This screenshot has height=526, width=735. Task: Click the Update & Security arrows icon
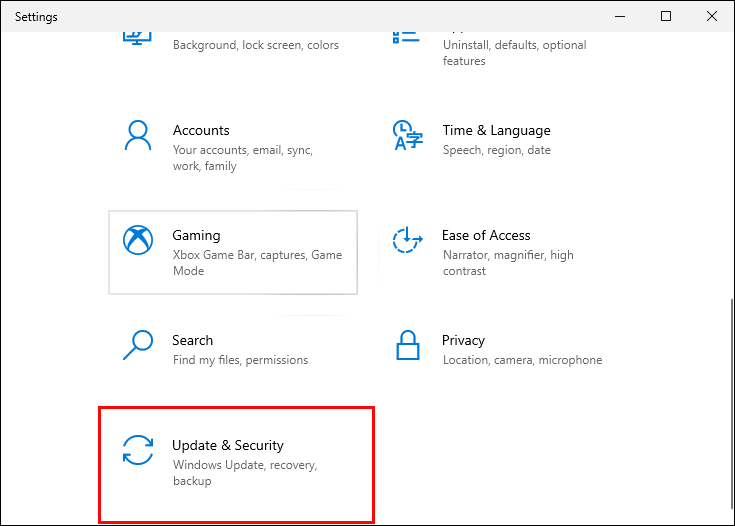click(x=137, y=451)
